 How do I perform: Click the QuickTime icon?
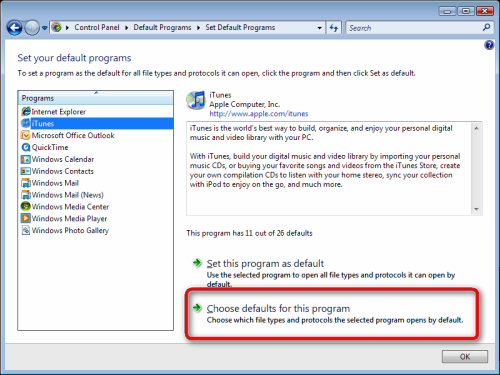point(26,147)
